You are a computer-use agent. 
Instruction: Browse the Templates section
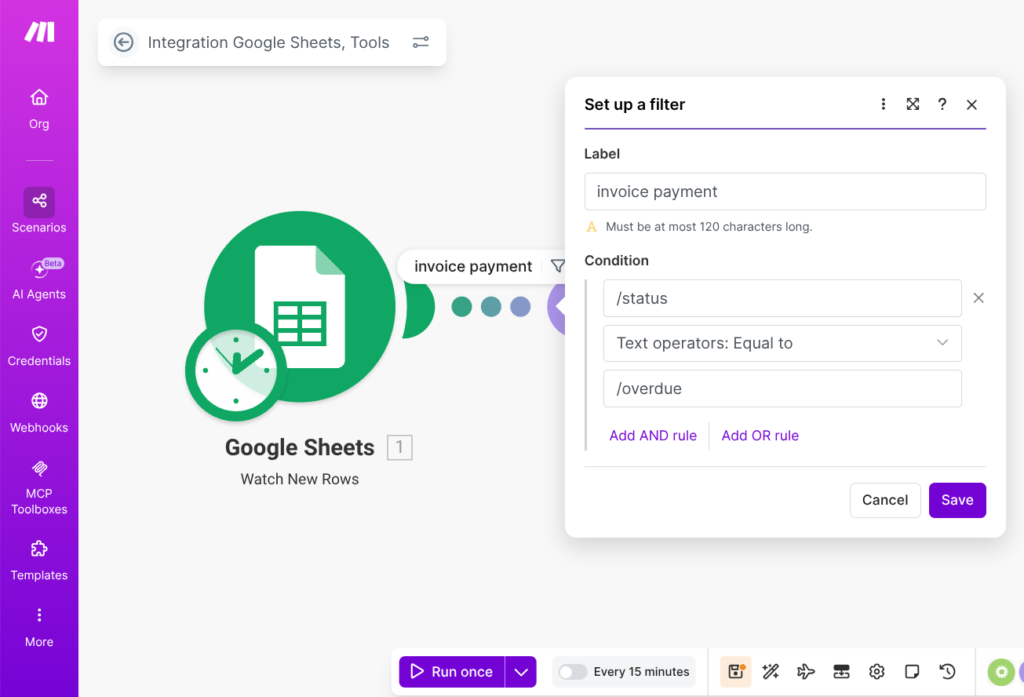click(39, 560)
